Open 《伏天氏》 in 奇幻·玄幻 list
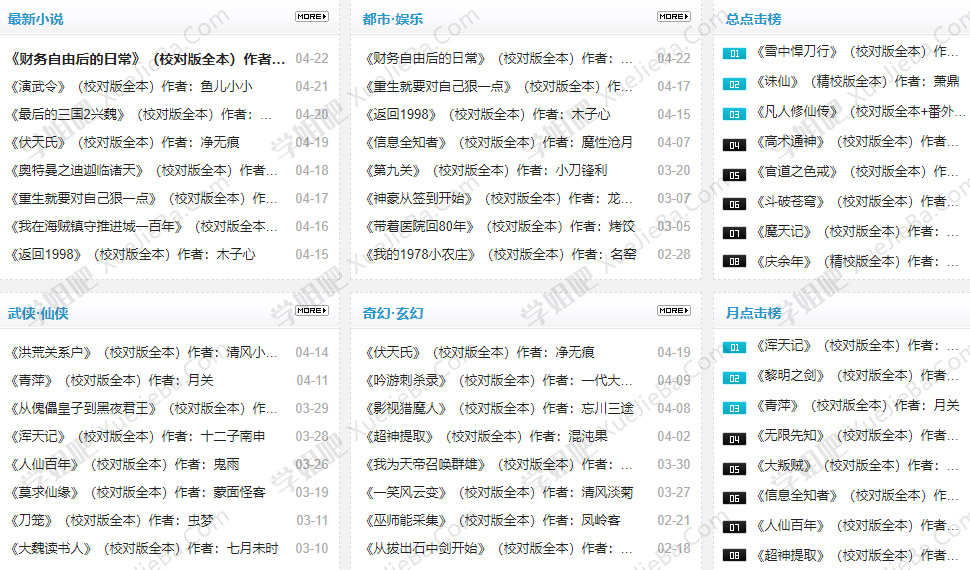Screen dimensions: 970x570 [479, 353]
